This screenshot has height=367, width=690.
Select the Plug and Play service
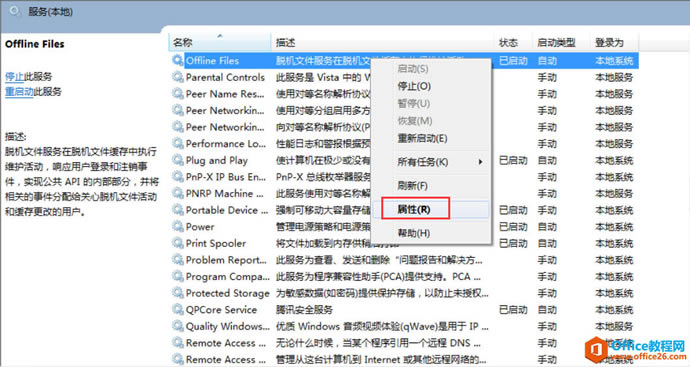pyautogui.click(x=217, y=160)
